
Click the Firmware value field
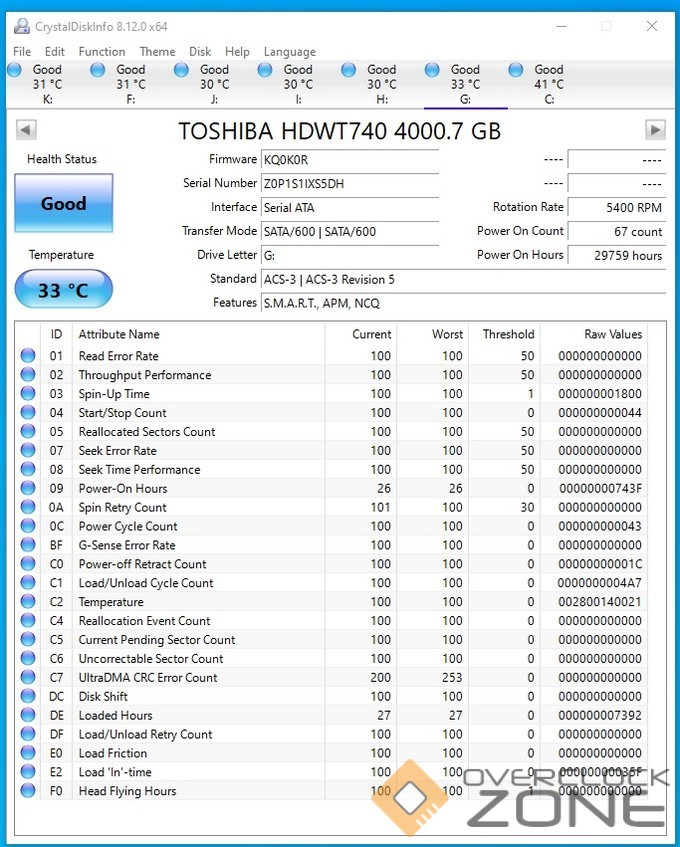349,160
